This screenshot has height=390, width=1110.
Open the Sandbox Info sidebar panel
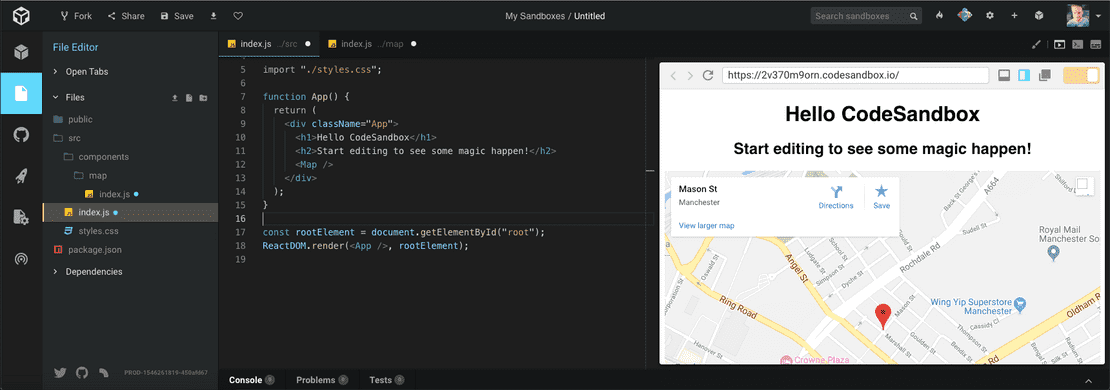[x=21, y=52]
